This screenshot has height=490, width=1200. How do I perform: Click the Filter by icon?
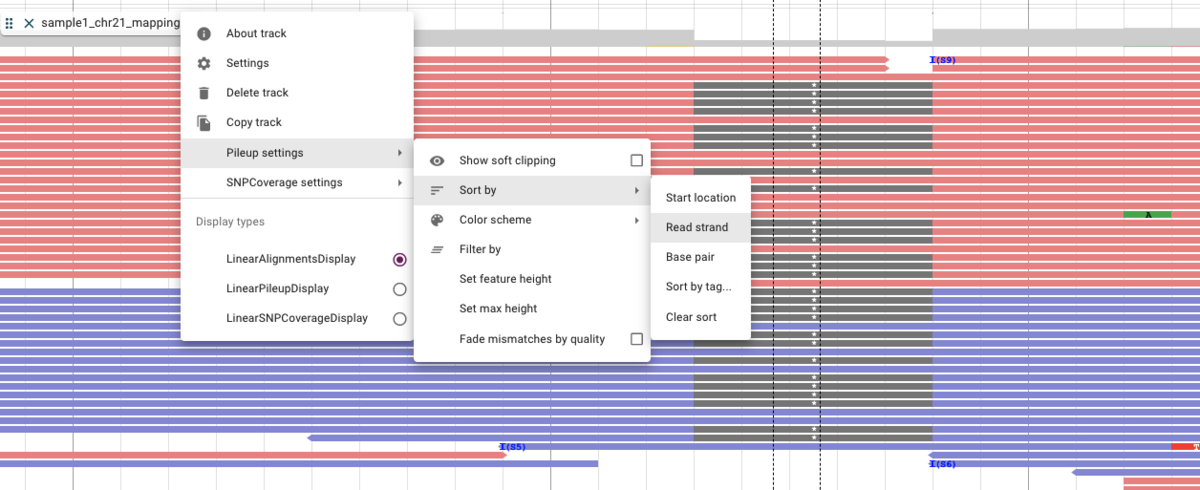tap(437, 250)
